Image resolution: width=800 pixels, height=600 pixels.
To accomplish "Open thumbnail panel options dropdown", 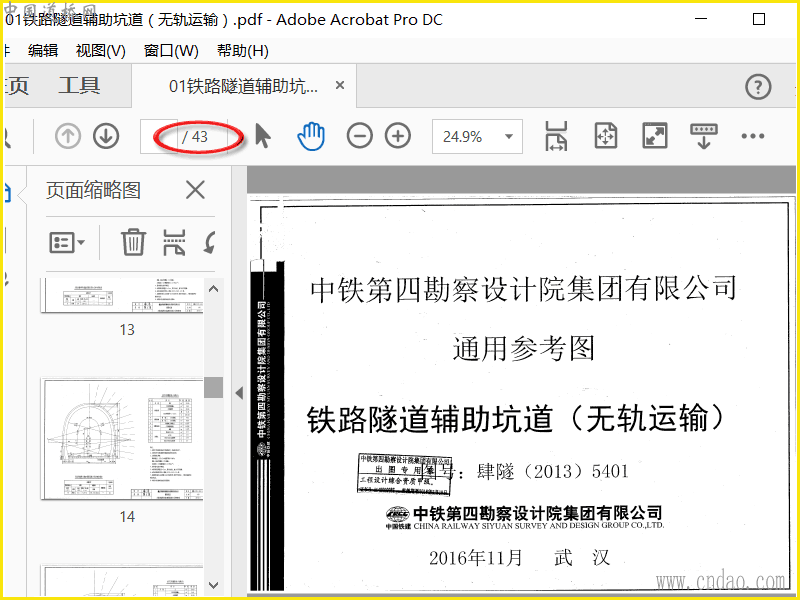I will pos(67,242).
